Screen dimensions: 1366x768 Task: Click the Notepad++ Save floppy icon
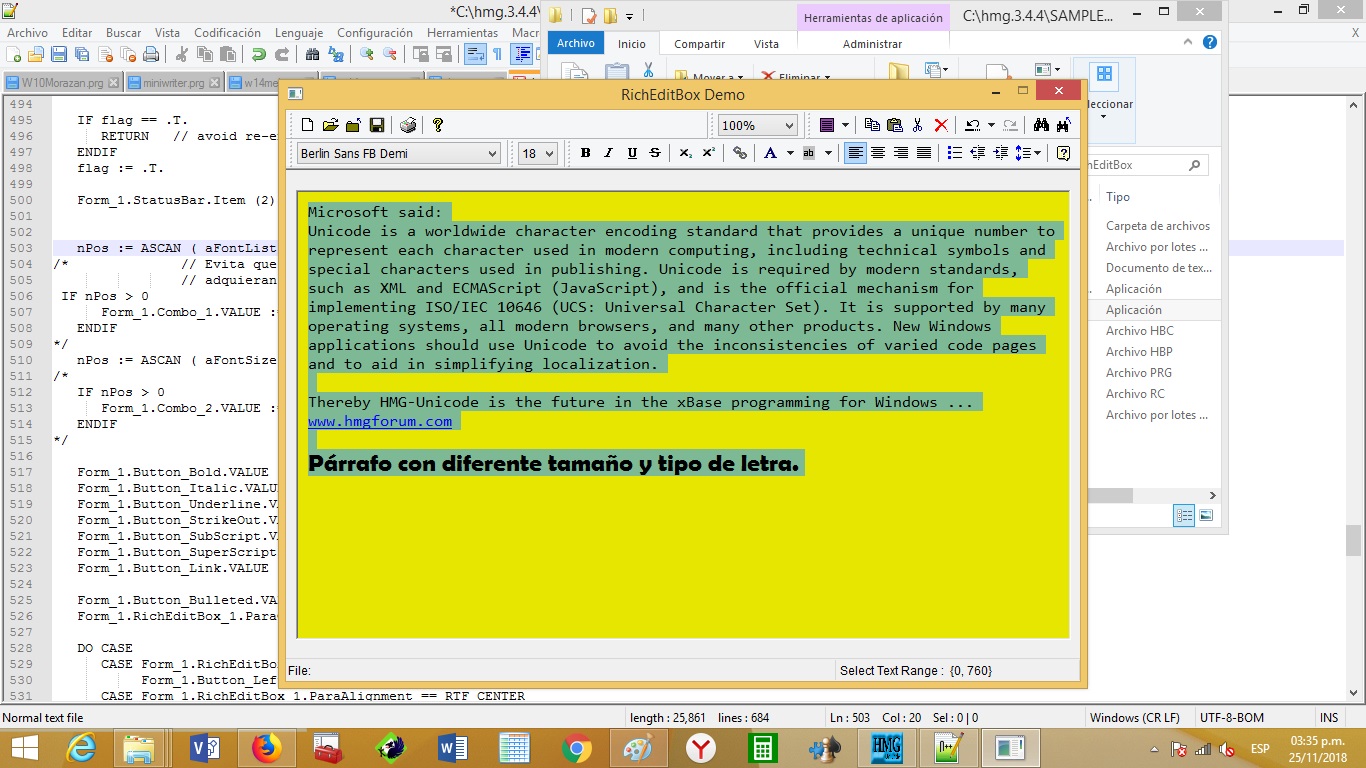point(59,55)
